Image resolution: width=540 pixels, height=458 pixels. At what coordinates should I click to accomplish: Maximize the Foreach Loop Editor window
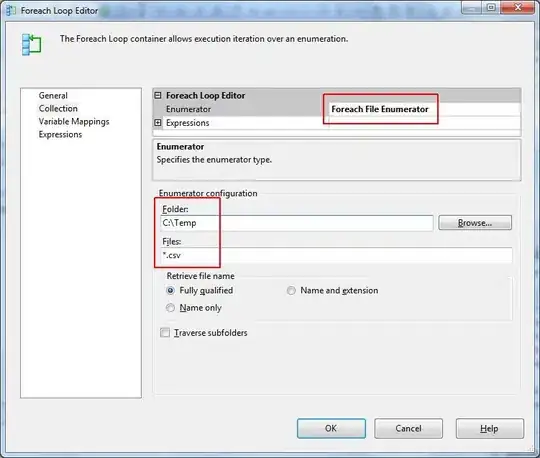point(491,7)
